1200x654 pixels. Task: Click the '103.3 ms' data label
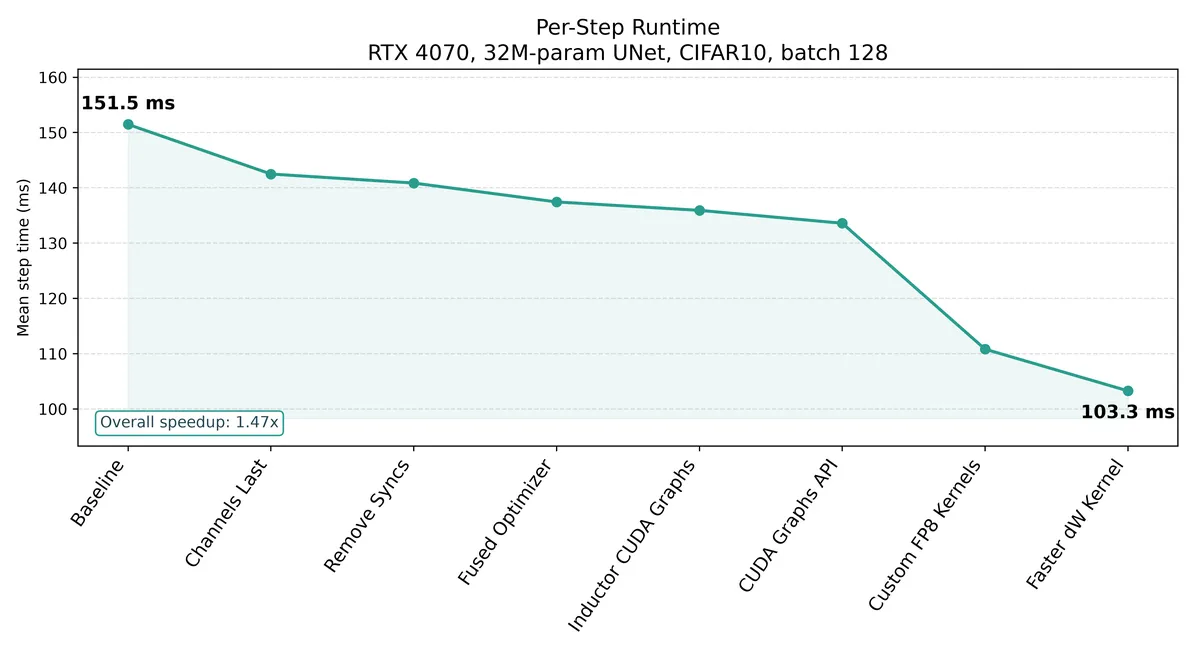1128,411
